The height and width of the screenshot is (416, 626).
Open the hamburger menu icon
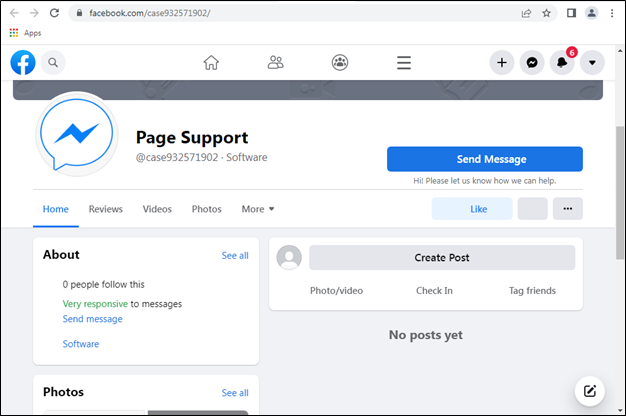[x=404, y=63]
